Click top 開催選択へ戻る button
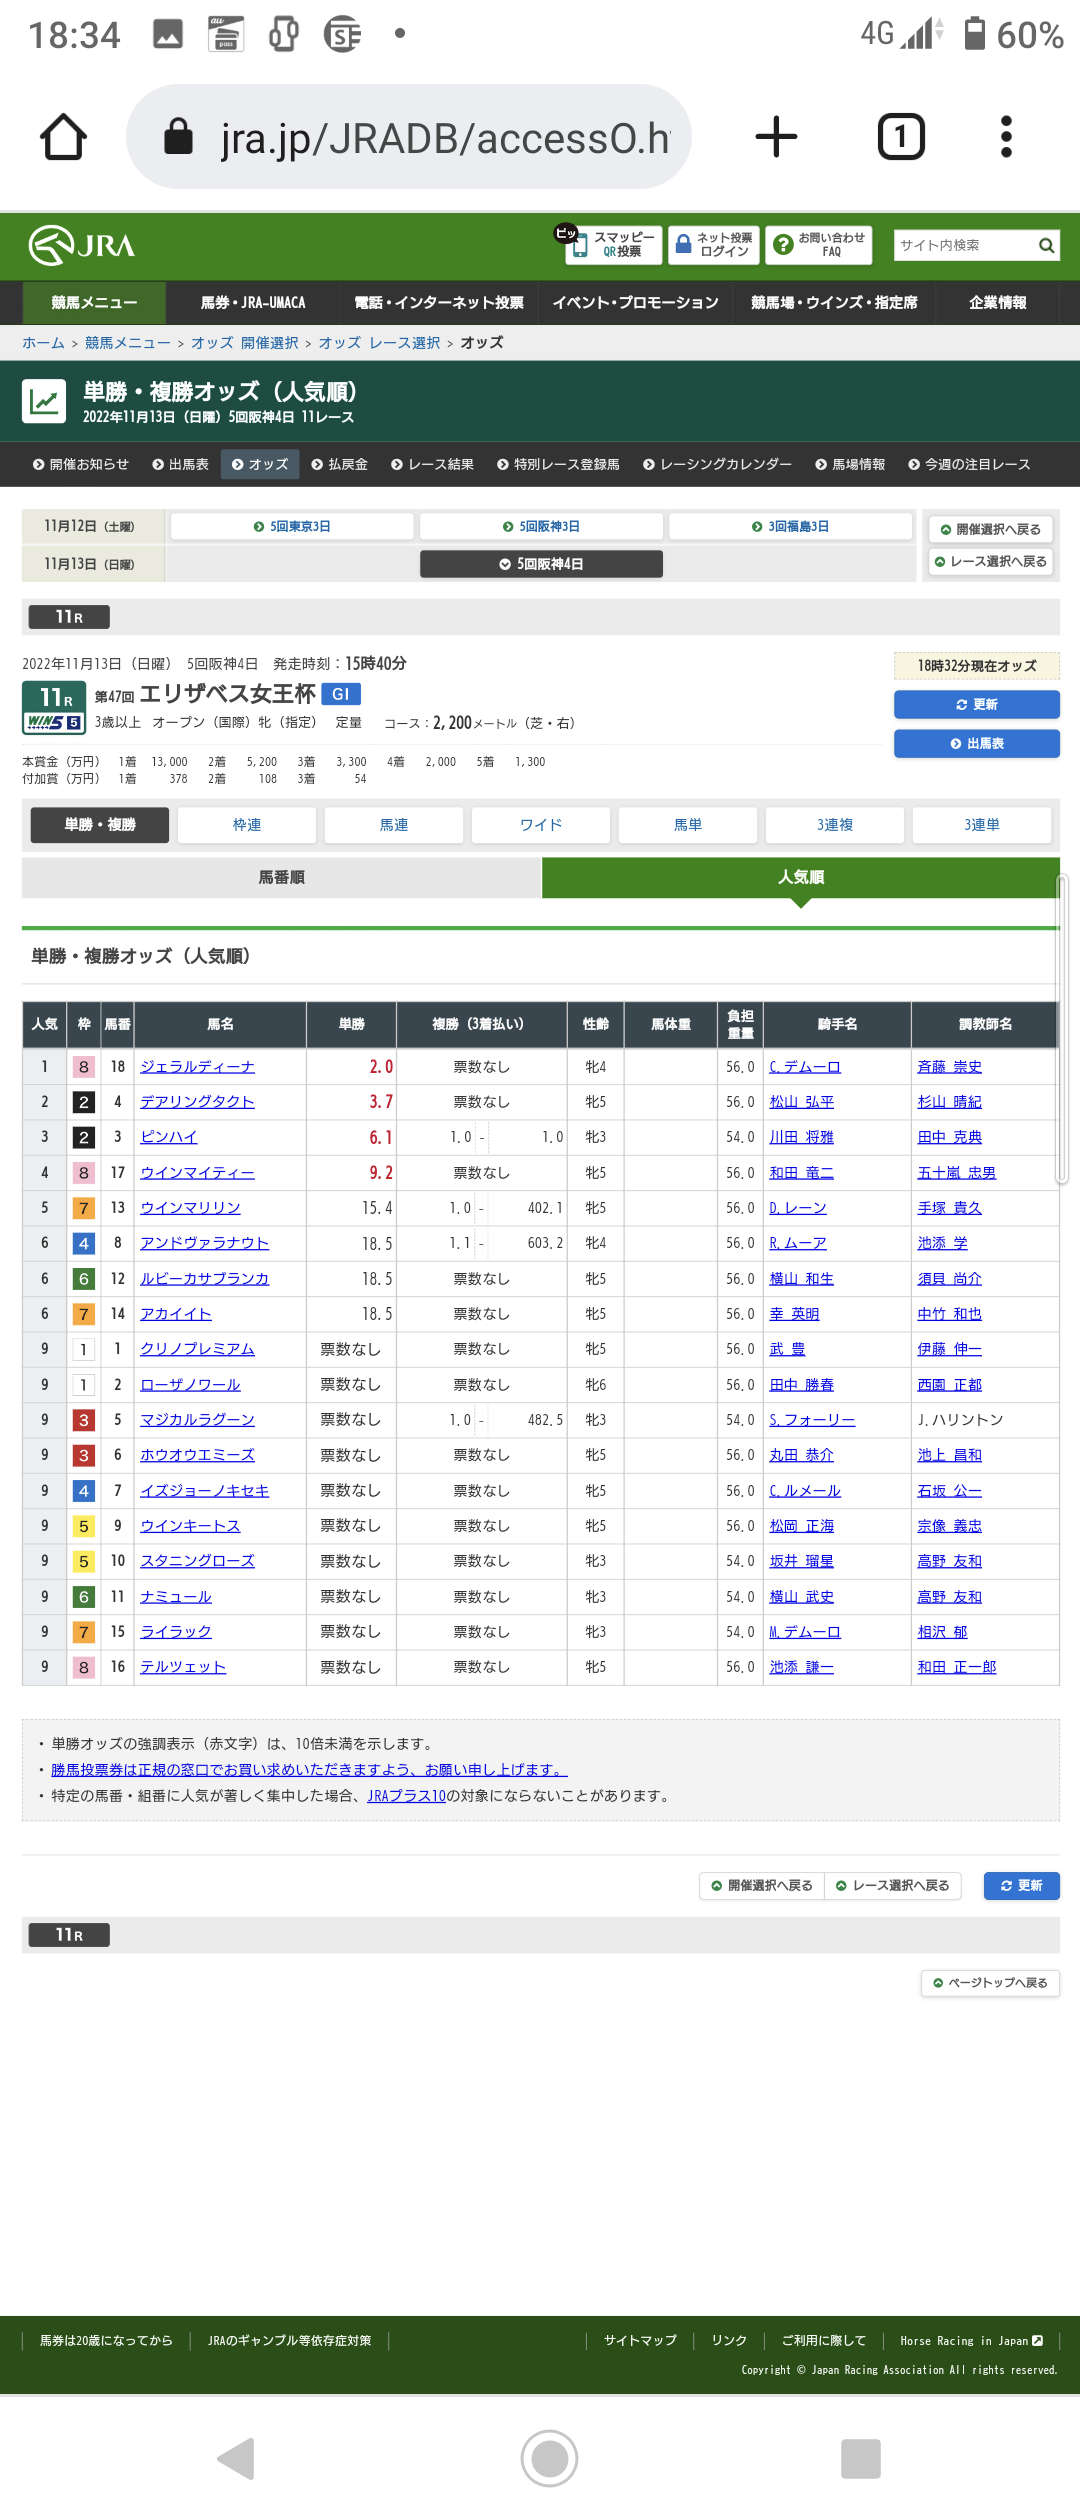This screenshot has width=1080, height=2520. click(x=990, y=529)
